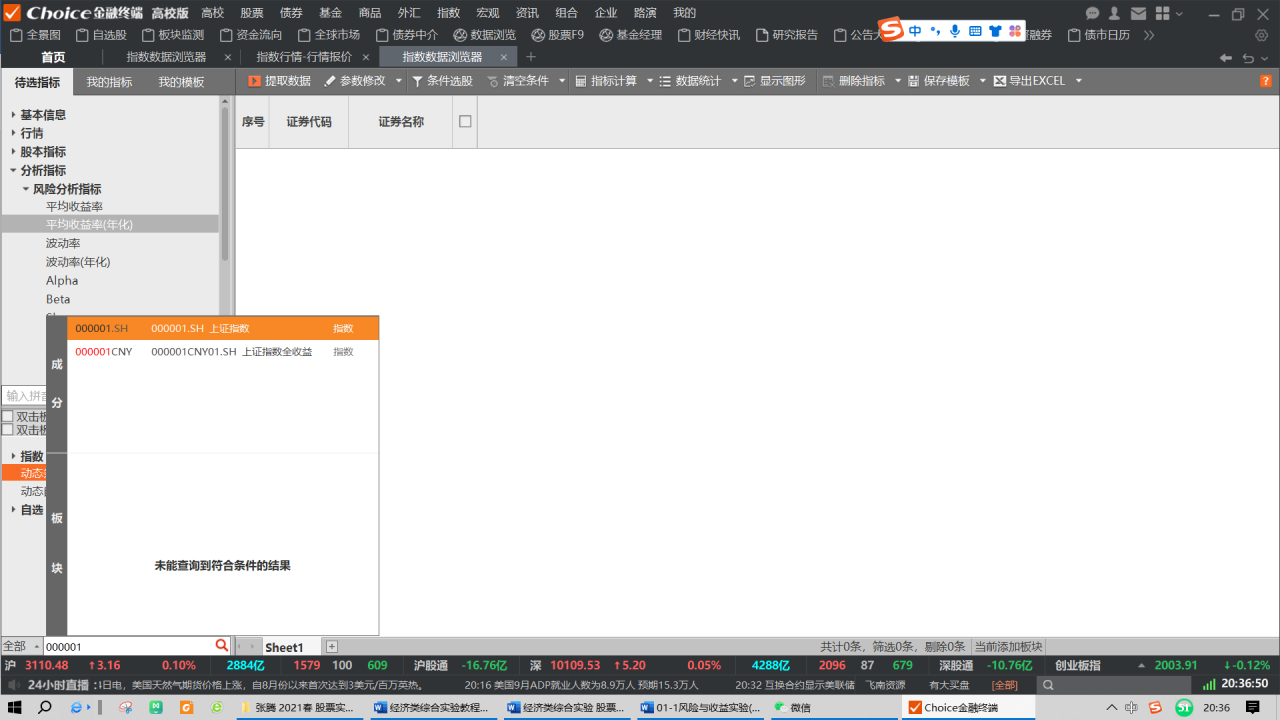Expand the 行情 tree node
Viewport: 1280px width, 720px height.
pyautogui.click(x=13, y=133)
